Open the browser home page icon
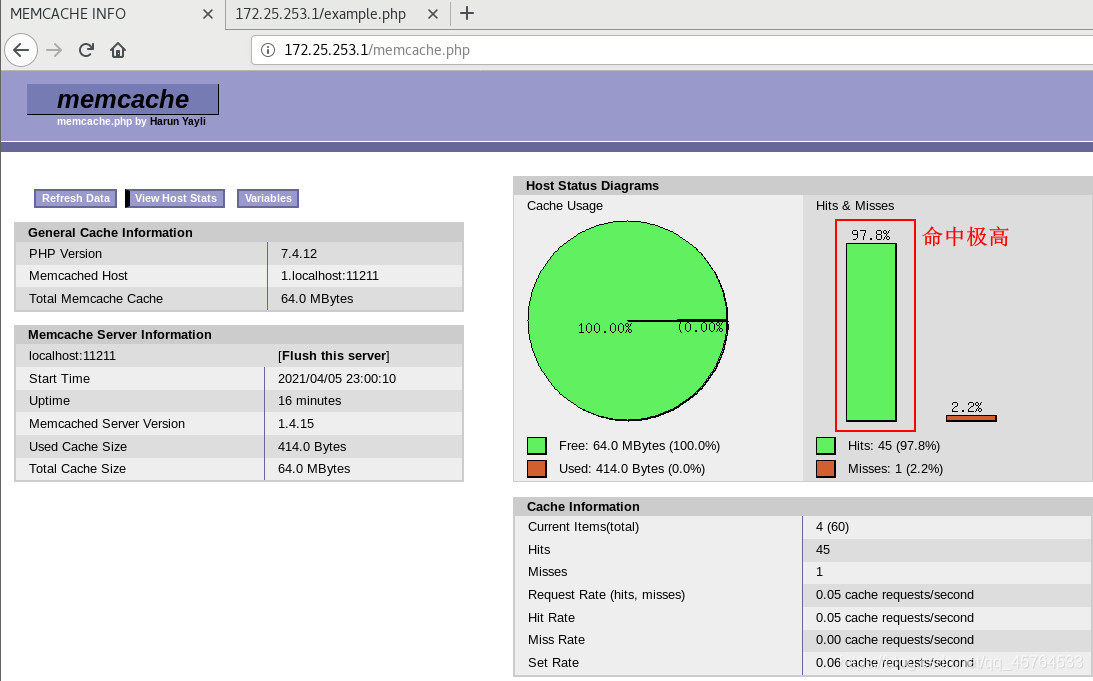The image size is (1093, 681). coord(118,50)
